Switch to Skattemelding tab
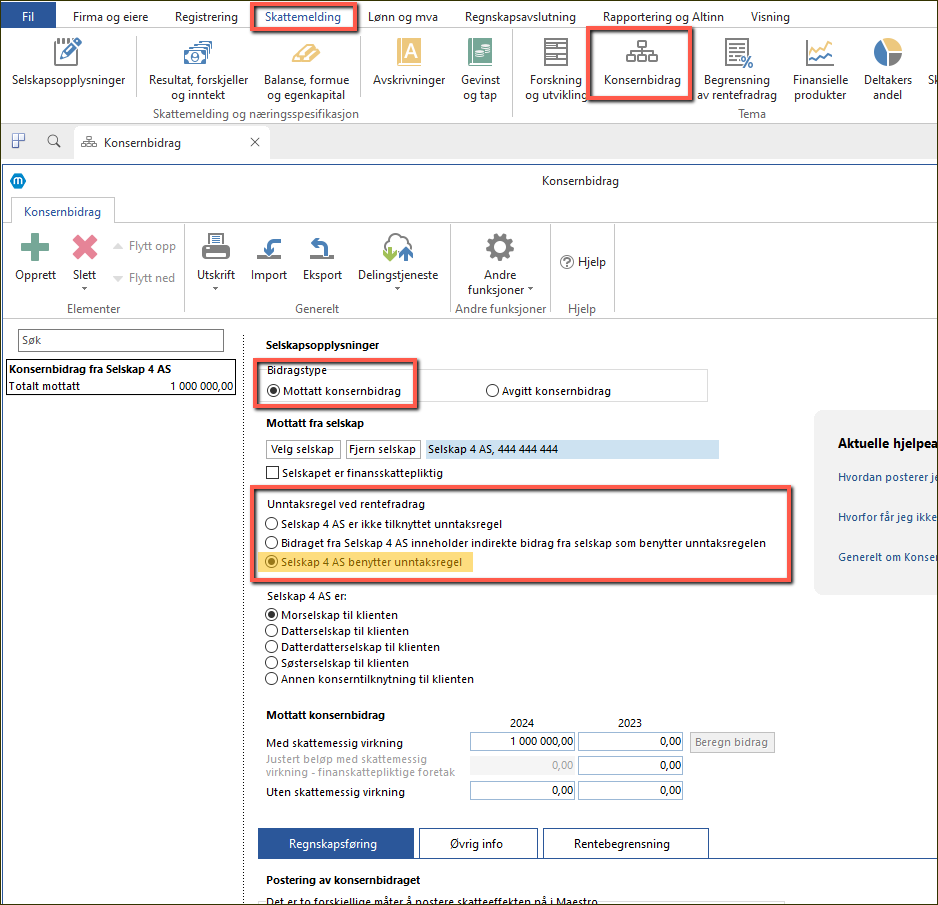 [x=303, y=17]
